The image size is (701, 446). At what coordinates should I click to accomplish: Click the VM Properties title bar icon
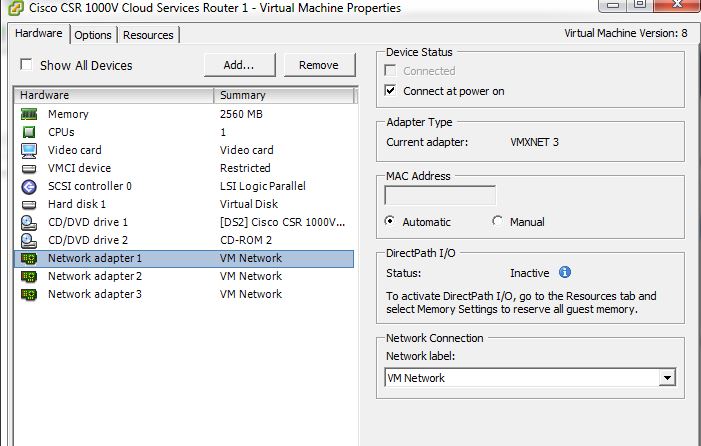coord(16,8)
